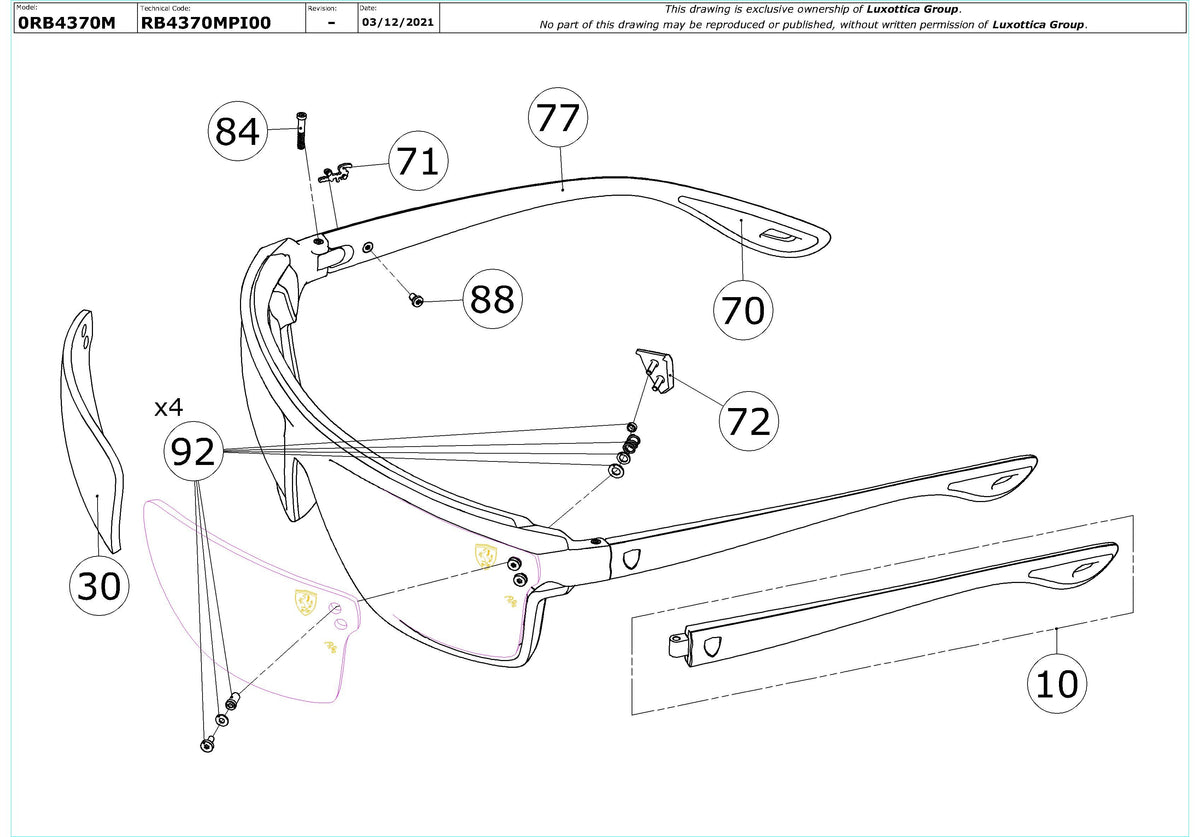Select the 'No part of this drawing' notice
1200x837 pixels.
(x=813, y=24)
